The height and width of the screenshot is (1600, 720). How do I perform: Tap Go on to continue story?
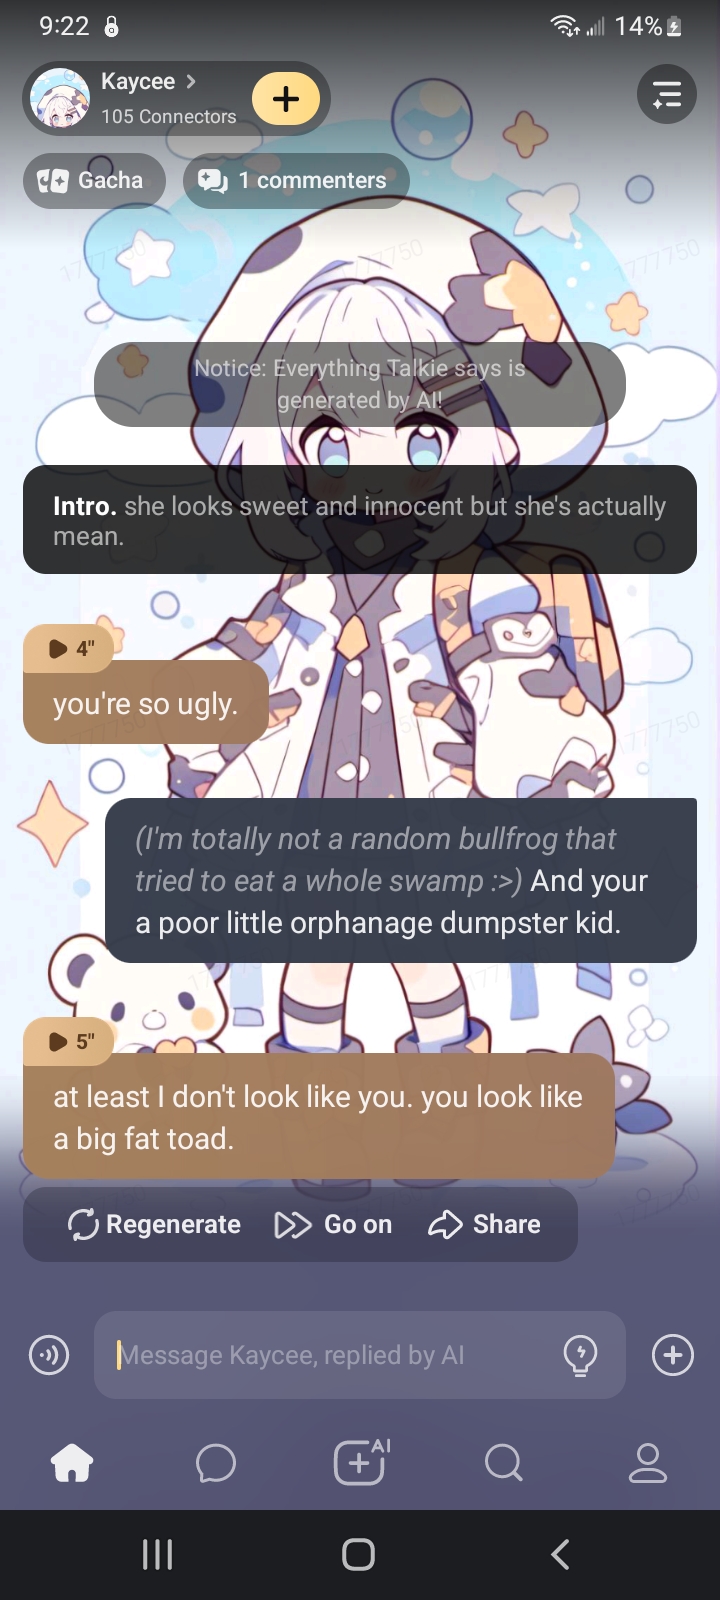(333, 1224)
